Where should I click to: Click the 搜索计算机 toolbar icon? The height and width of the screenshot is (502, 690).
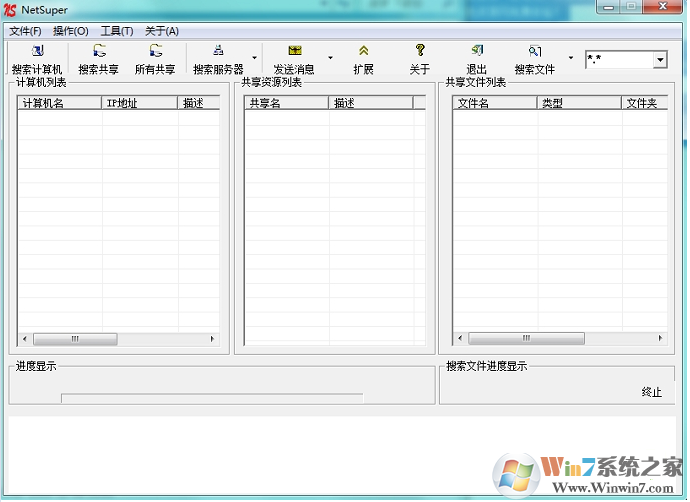(x=37, y=51)
